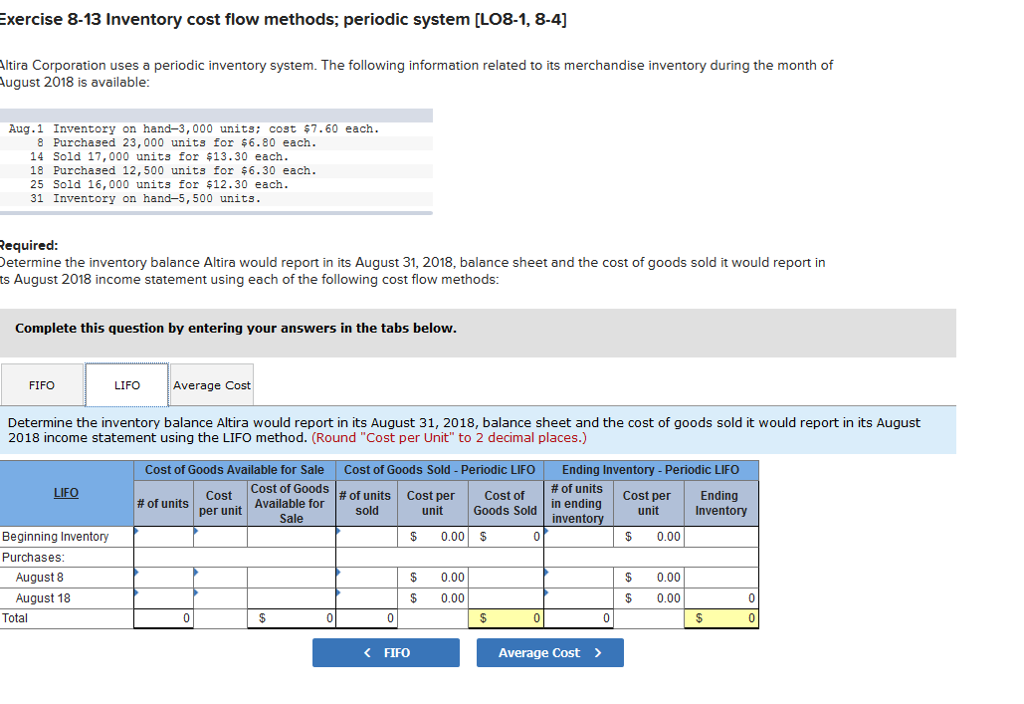The height and width of the screenshot is (704, 1024).
Task: Select August 18 units in ending inventory cell
Action: (x=579, y=598)
